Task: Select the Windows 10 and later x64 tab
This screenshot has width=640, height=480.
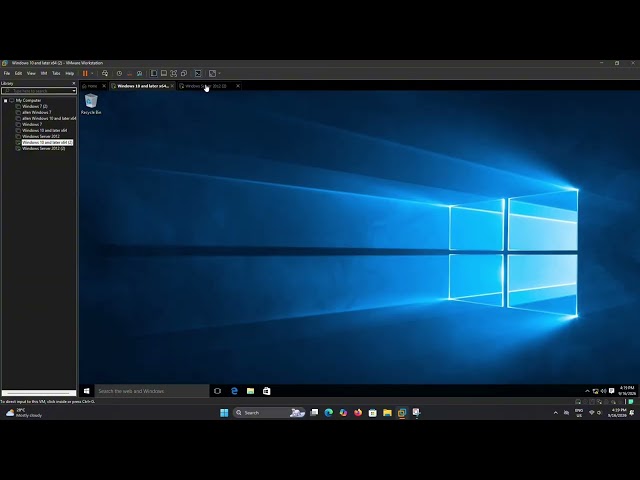Action: (x=140, y=86)
